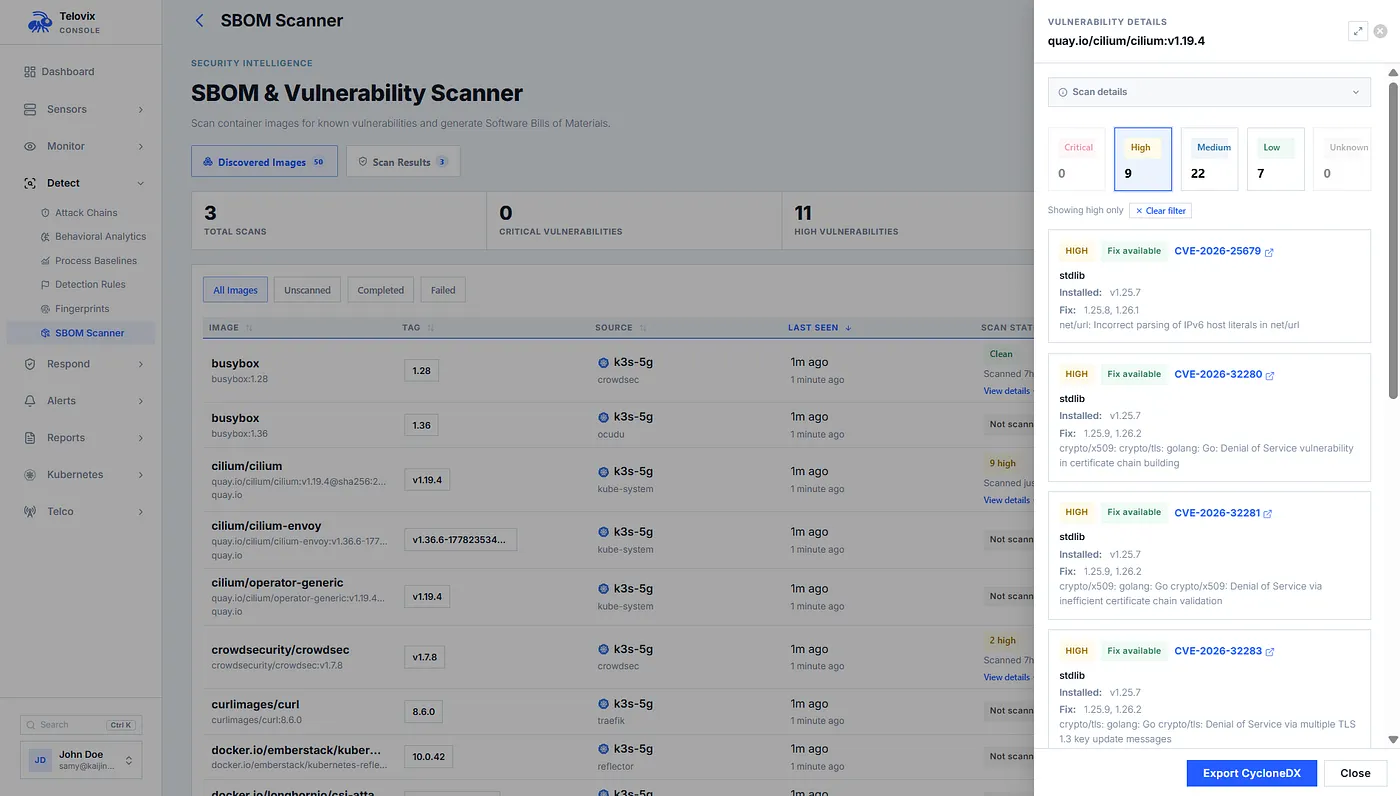1400x796 pixels.
Task: Sort table by Image column
Action: (231, 328)
